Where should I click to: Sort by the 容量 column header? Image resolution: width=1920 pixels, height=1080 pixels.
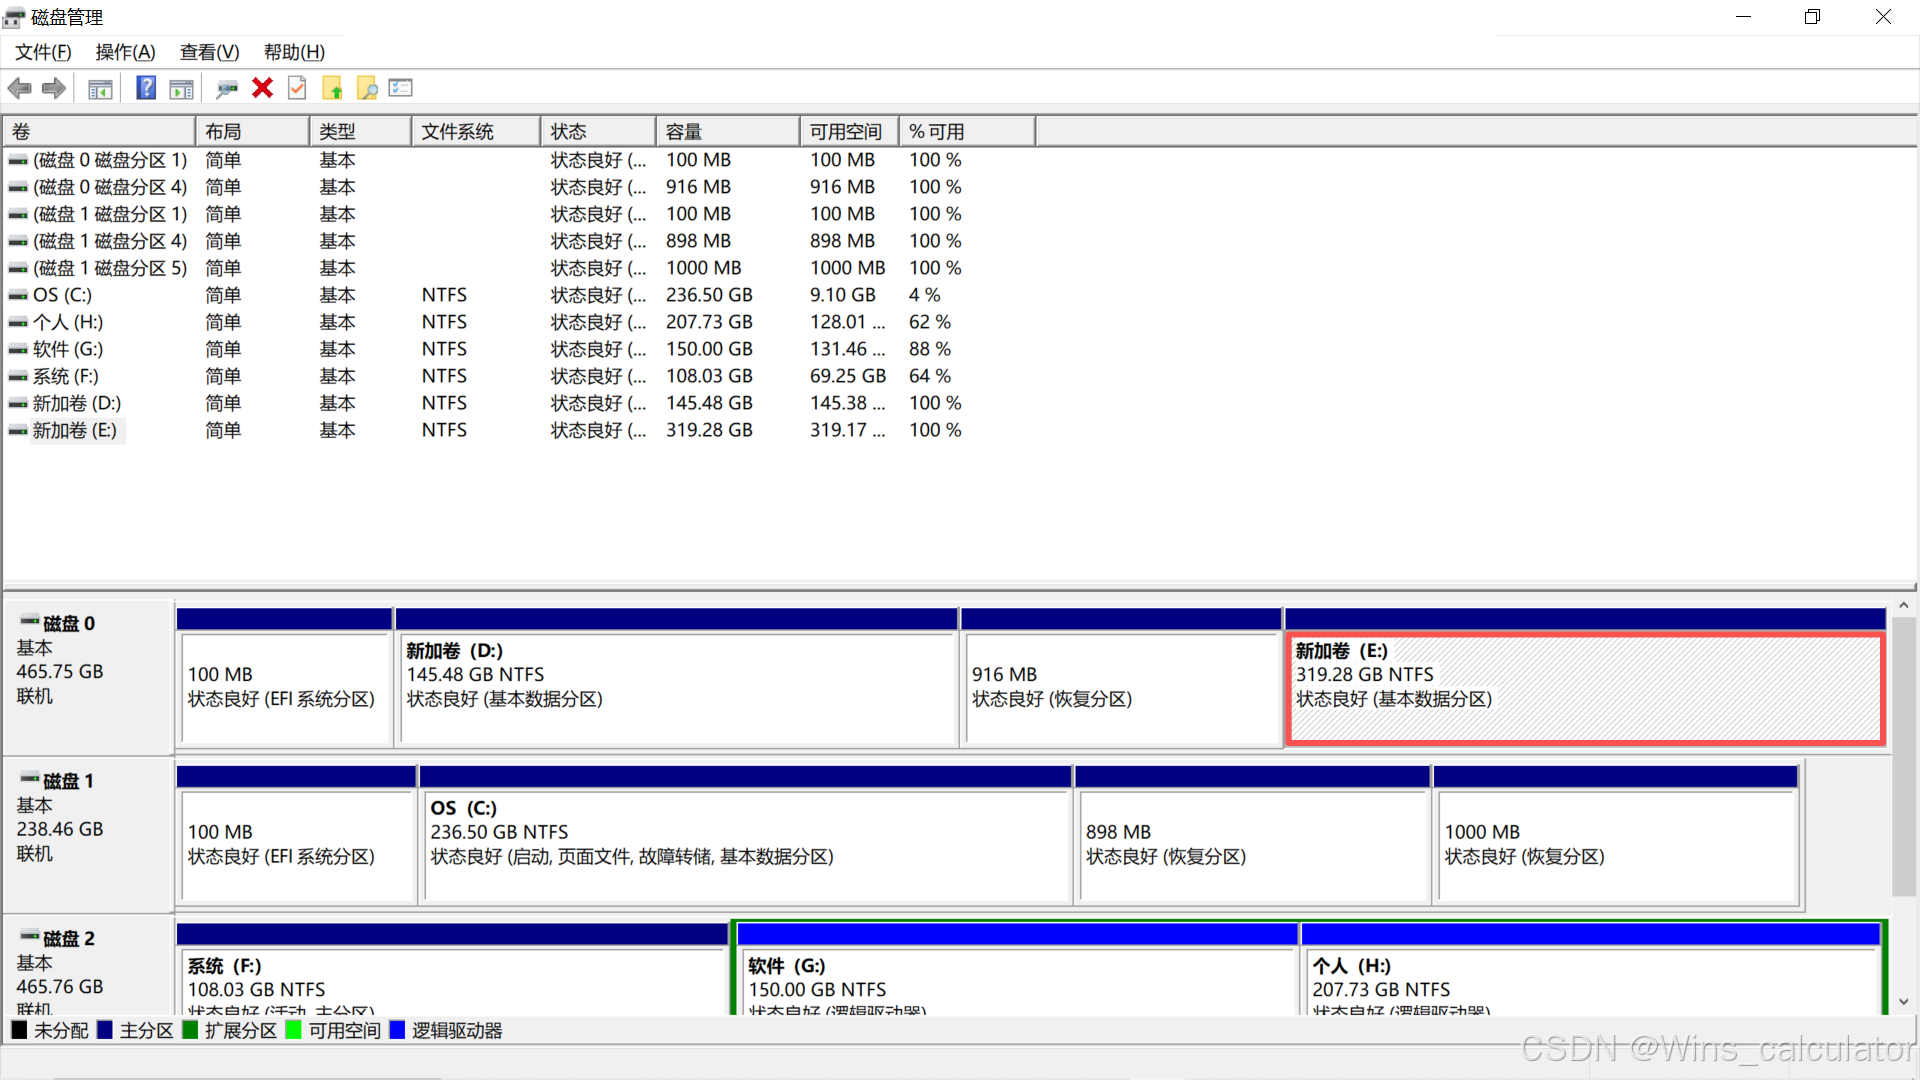[726, 131]
